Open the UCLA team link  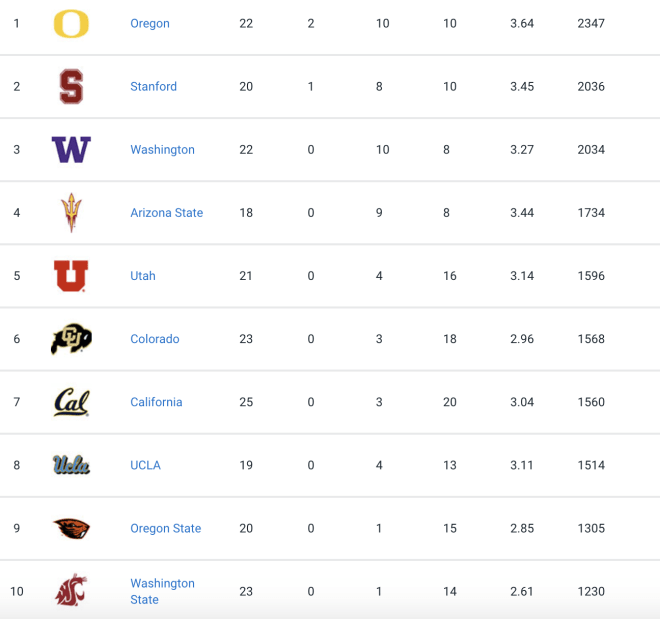pyautogui.click(x=146, y=465)
